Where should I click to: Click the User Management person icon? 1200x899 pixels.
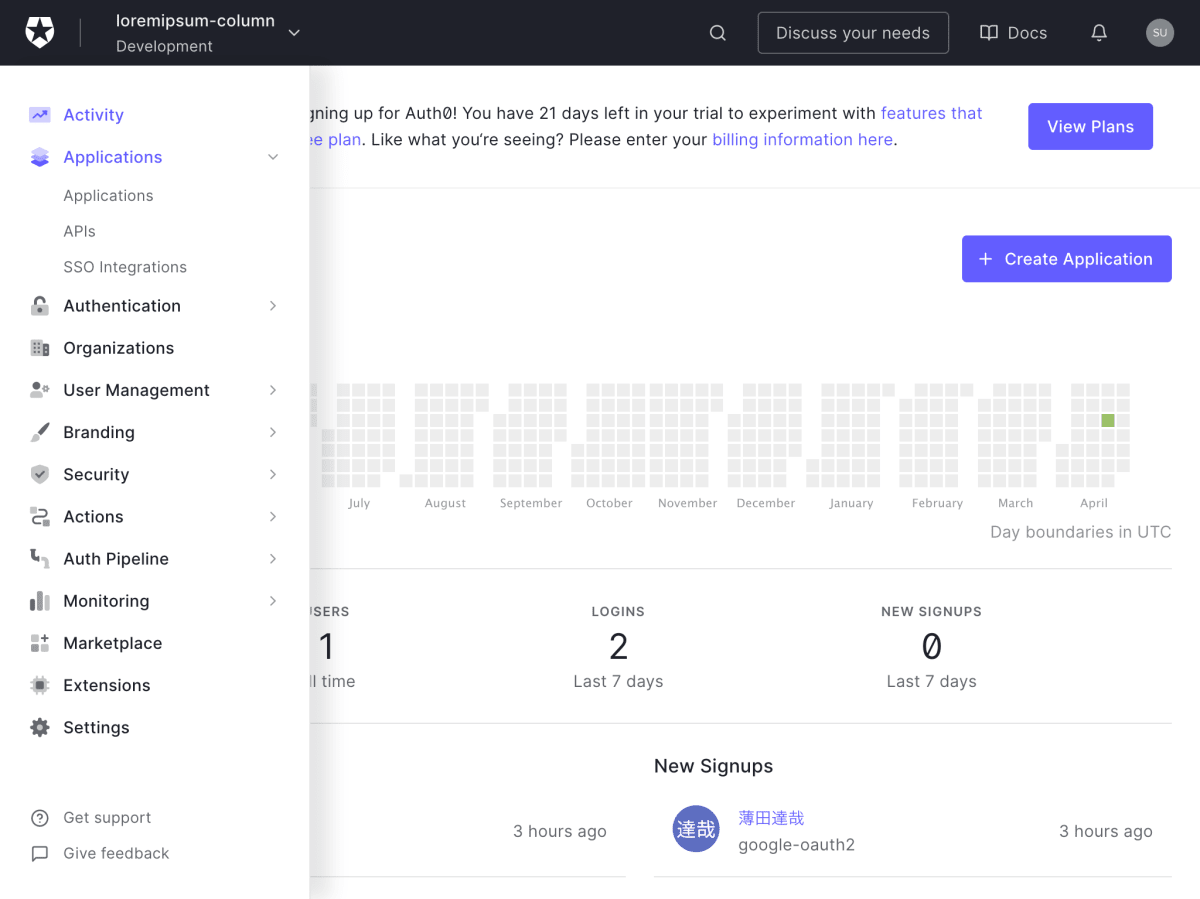click(40, 390)
